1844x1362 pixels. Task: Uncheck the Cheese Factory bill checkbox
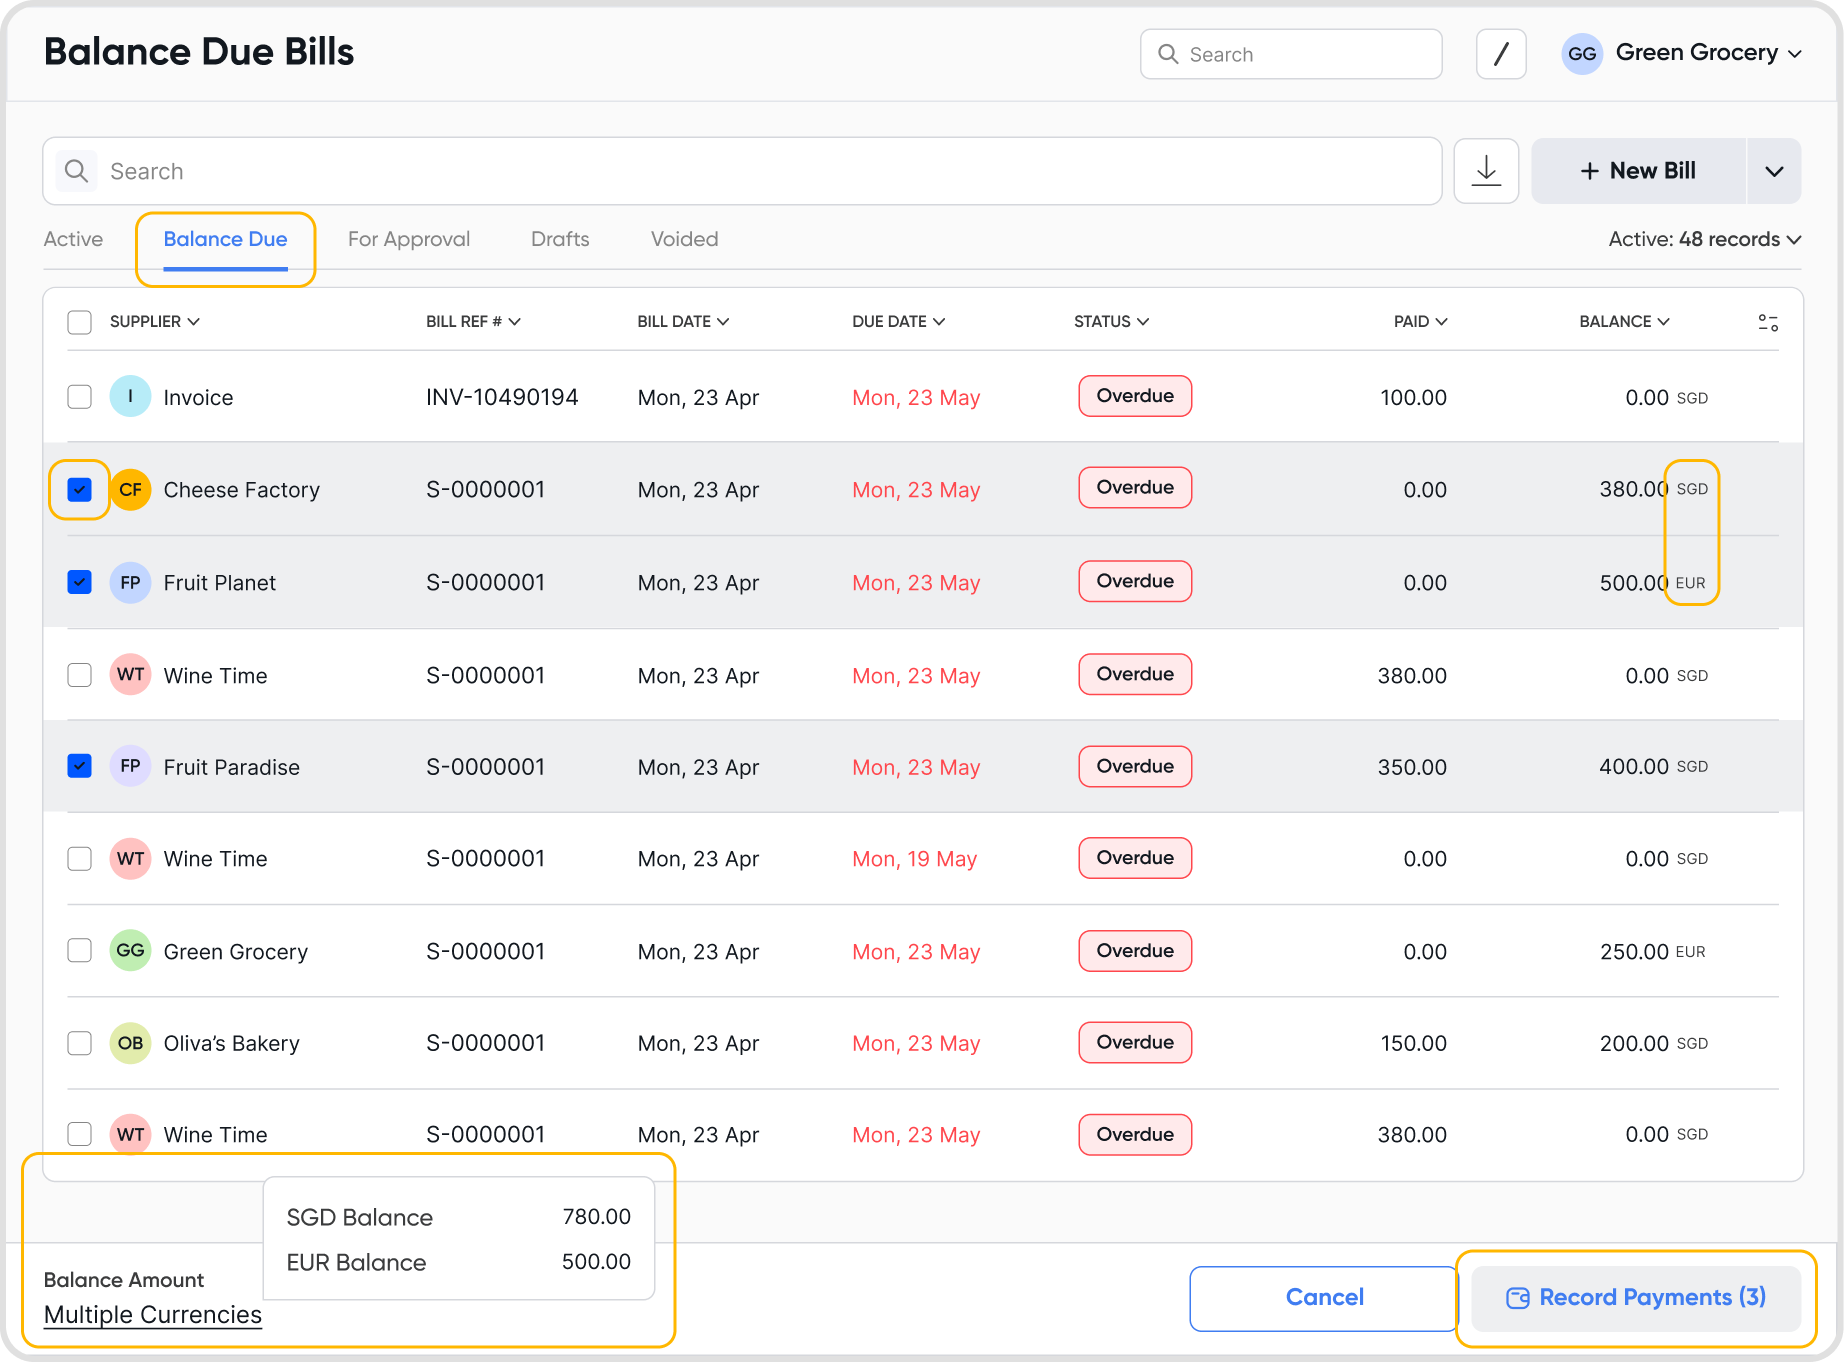[x=80, y=490]
